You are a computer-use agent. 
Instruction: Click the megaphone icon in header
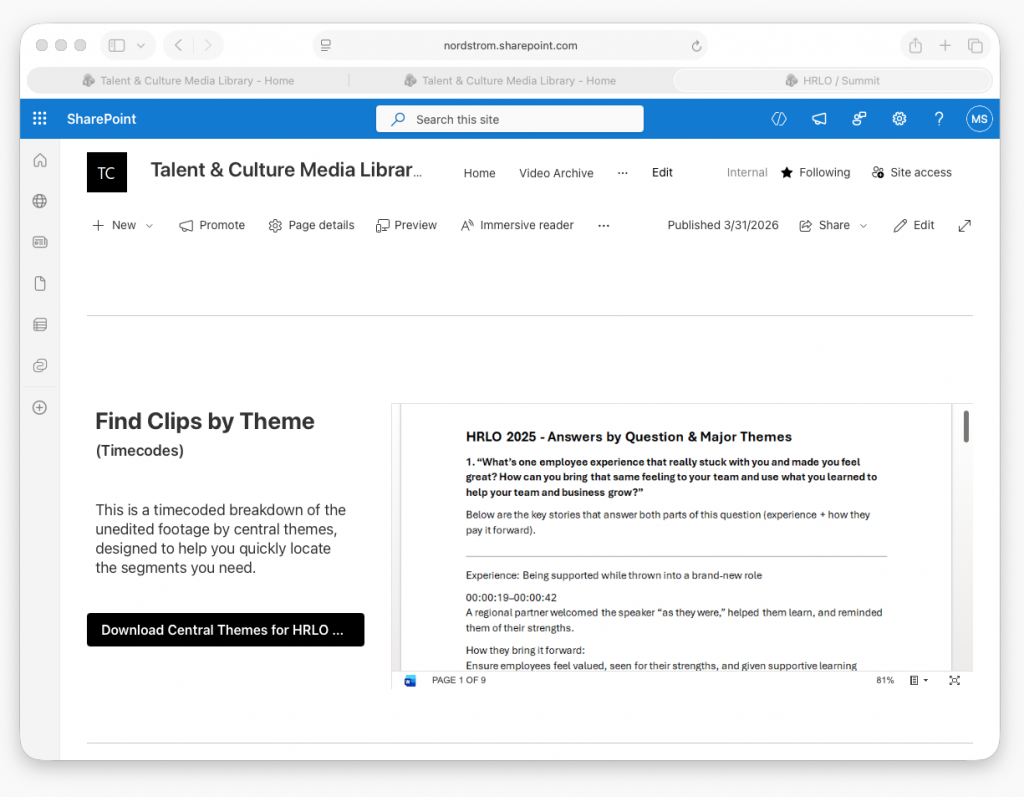[x=819, y=119]
